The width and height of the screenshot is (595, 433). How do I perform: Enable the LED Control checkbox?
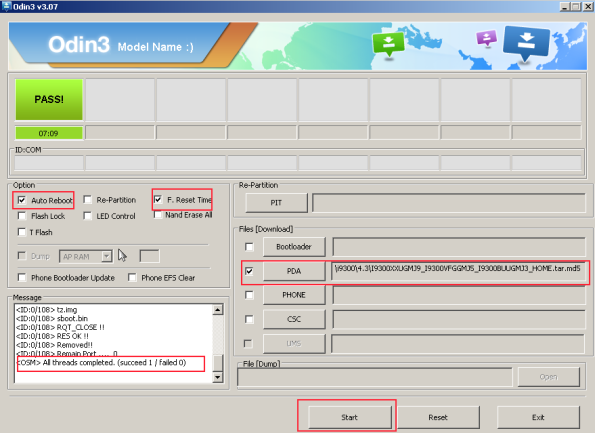(x=87, y=216)
